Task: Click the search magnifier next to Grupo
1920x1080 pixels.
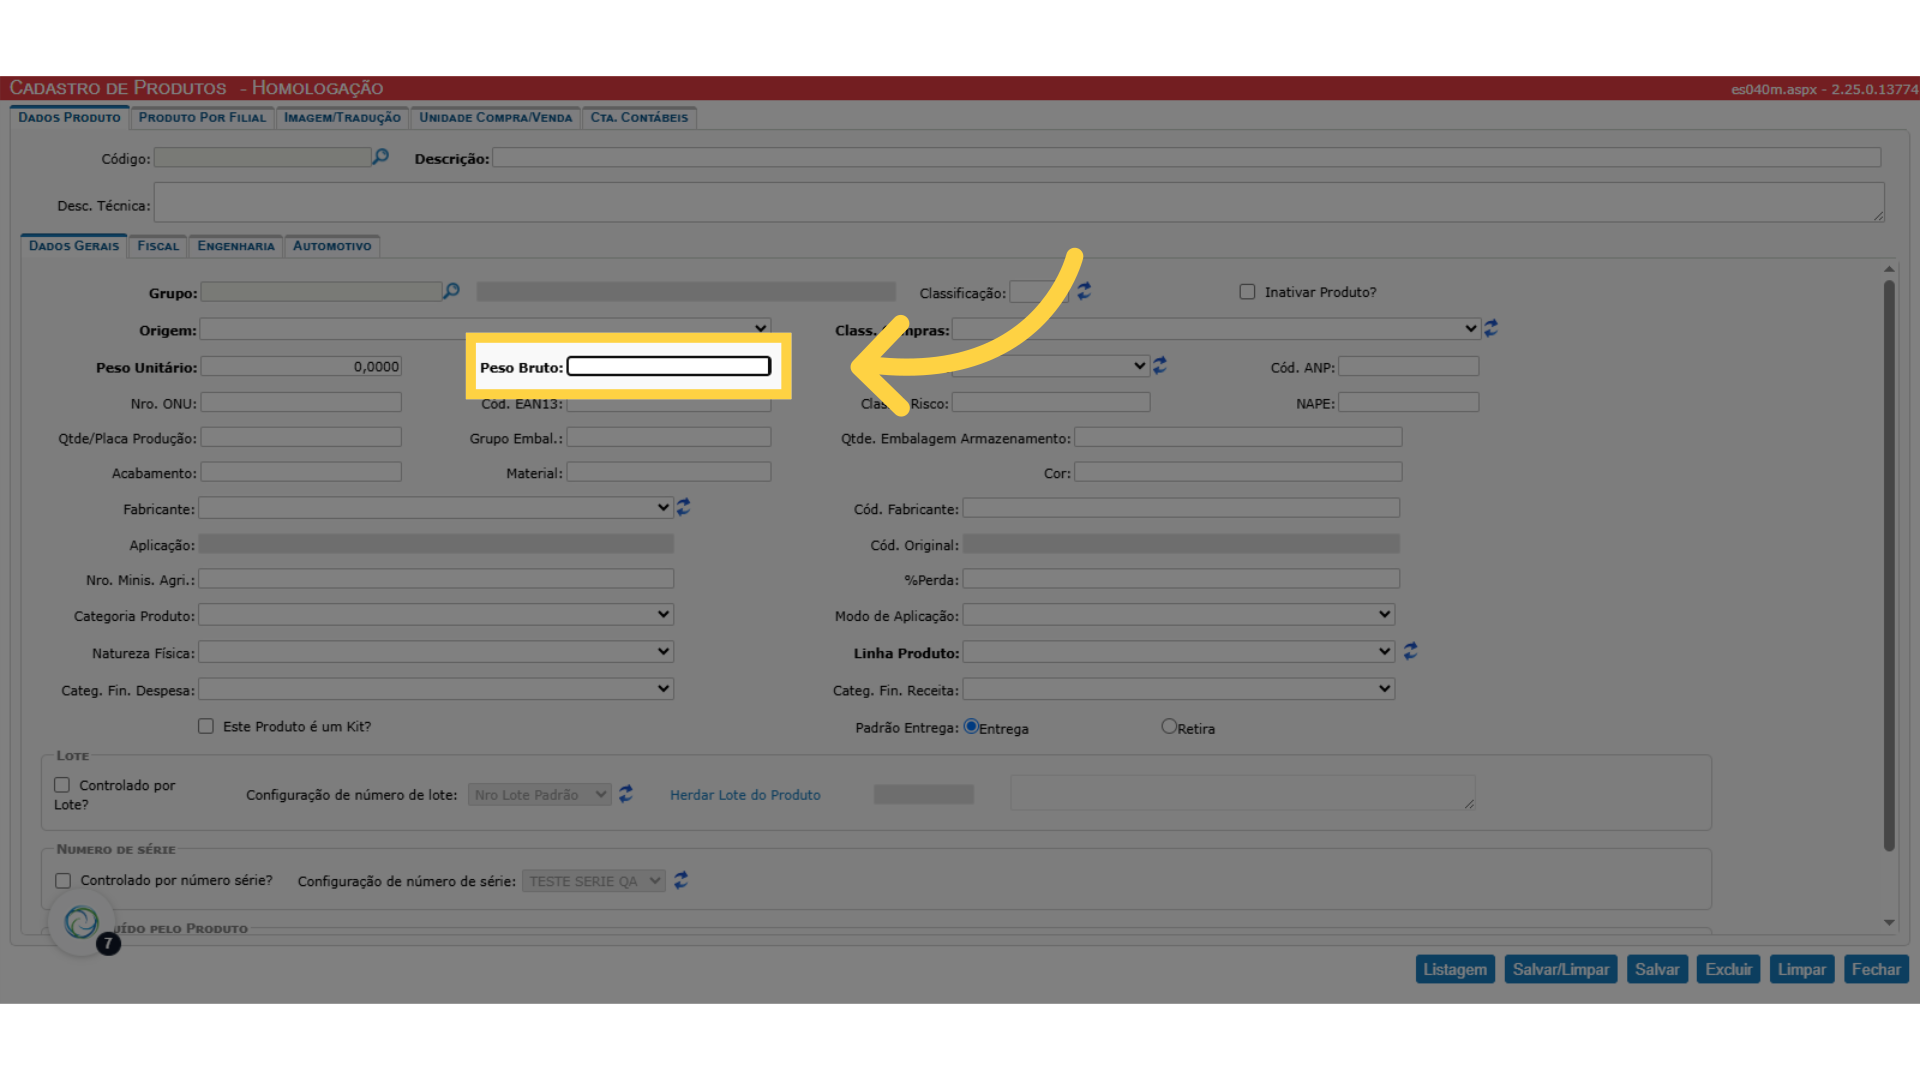Action: 451,291
